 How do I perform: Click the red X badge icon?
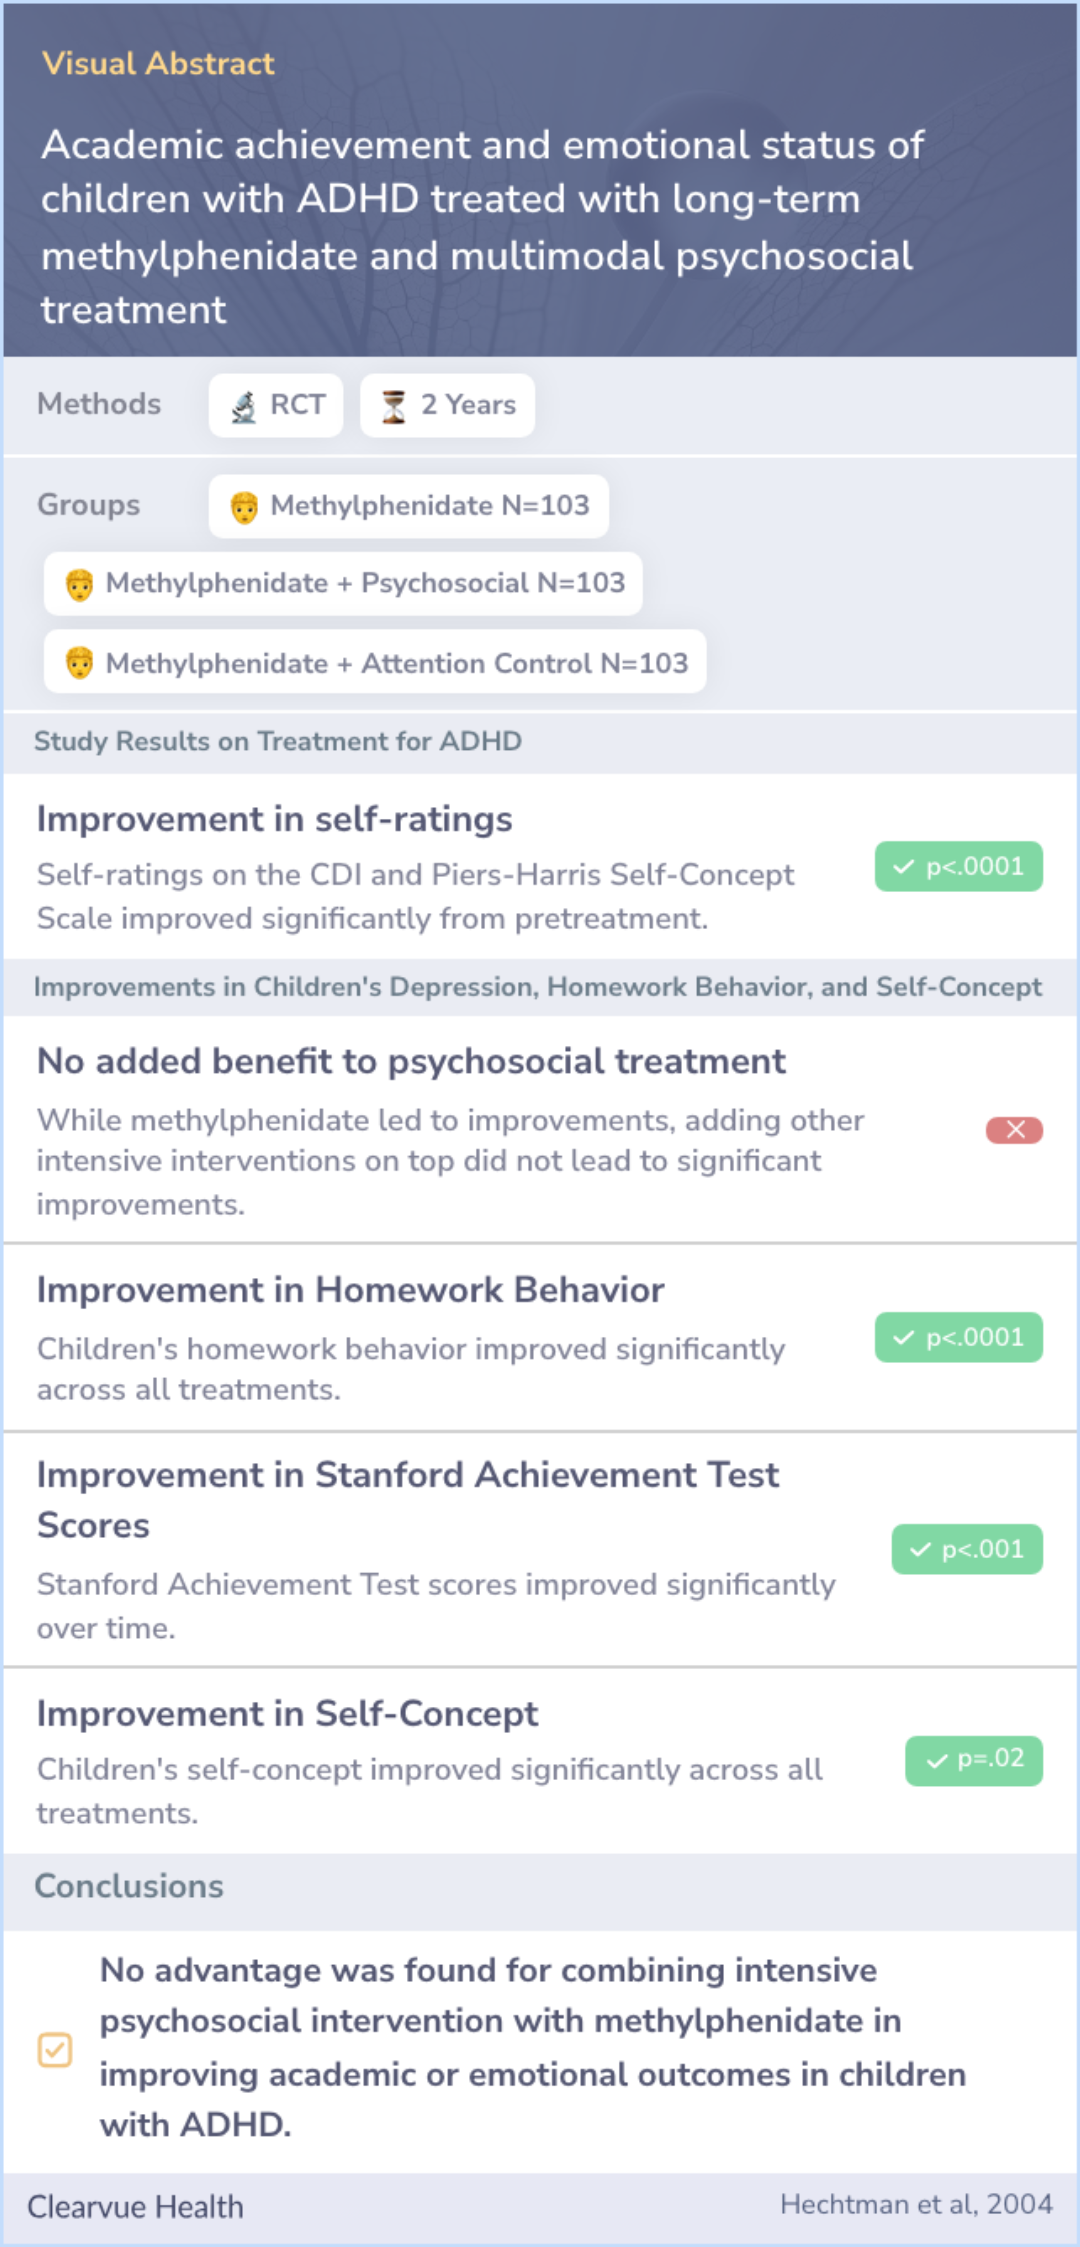(x=1014, y=1130)
